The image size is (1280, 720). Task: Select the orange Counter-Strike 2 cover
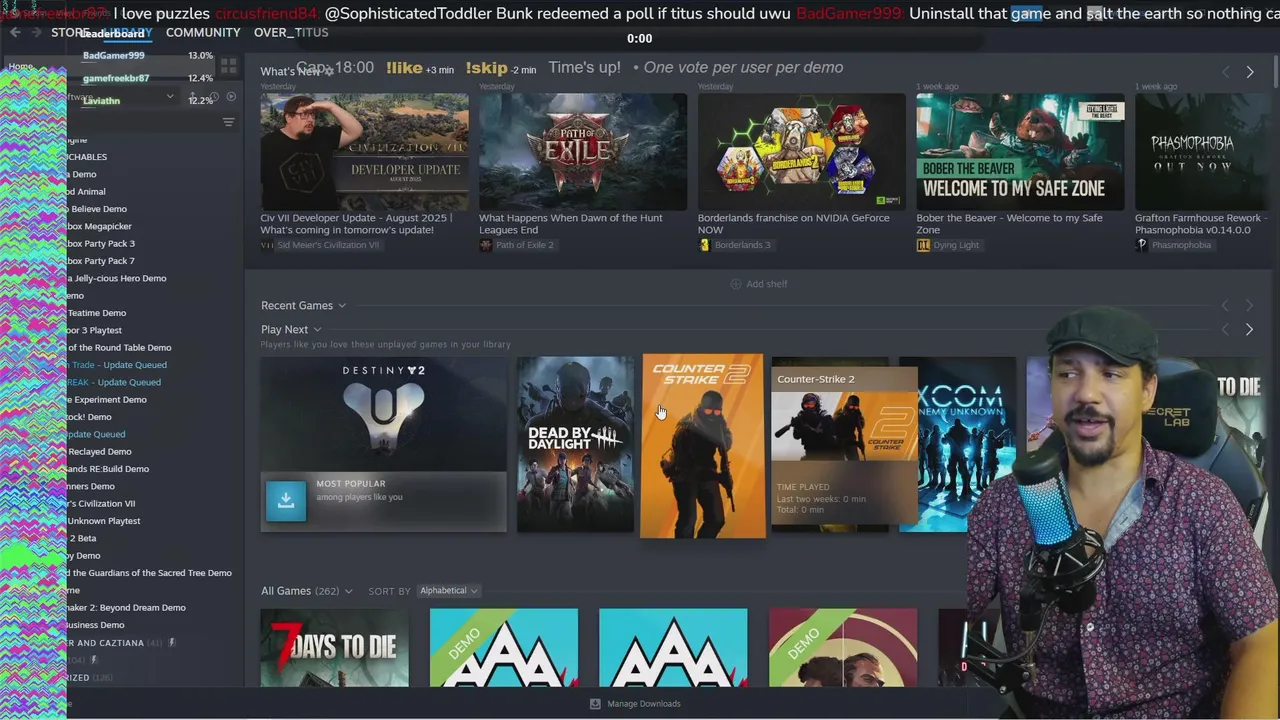(x=703, y=446)
